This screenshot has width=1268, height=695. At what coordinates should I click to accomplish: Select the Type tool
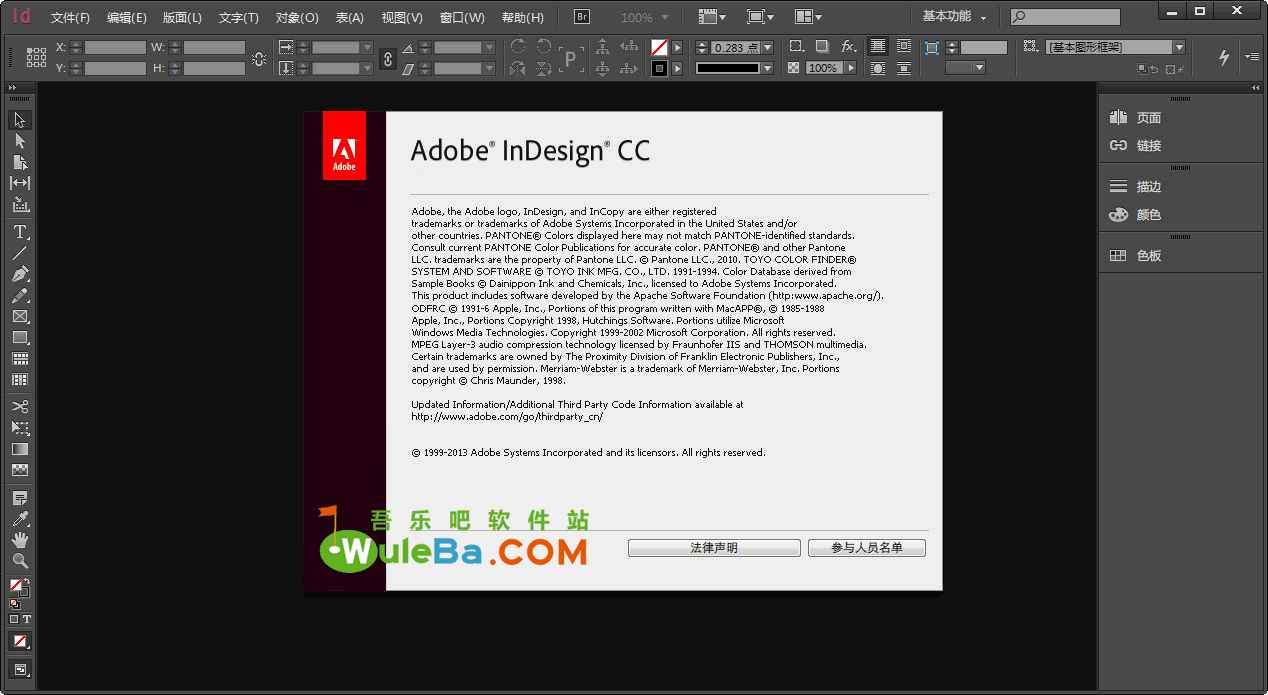(x=20, y=232)
